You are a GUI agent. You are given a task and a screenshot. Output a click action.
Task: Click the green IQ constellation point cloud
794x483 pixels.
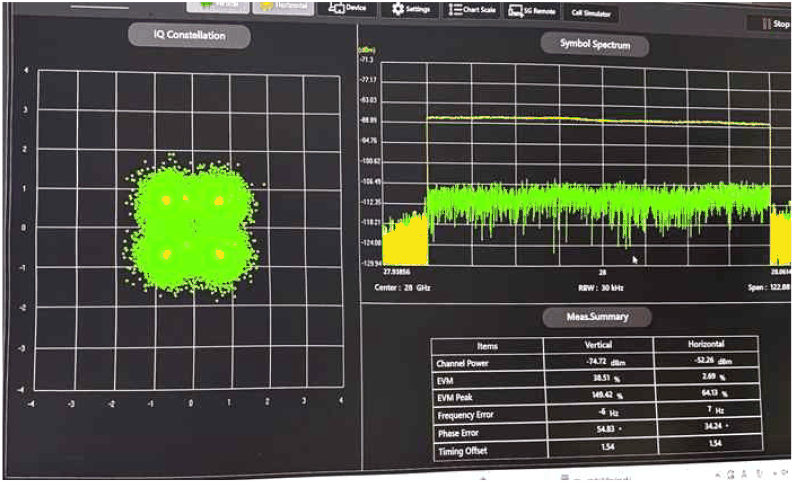[191, 227]
